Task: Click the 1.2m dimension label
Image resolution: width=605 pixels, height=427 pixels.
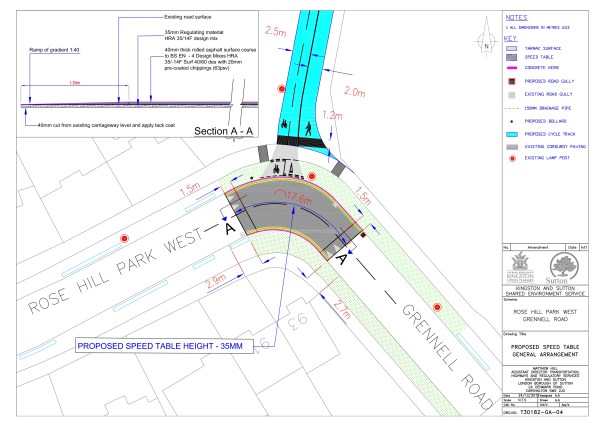Action: pyautogui.click(x=332, y=115)
